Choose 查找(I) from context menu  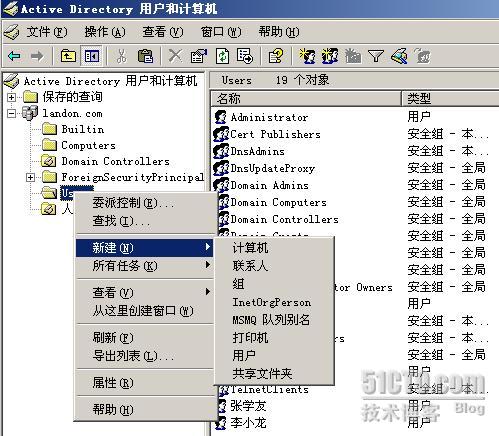coord(145,221)
